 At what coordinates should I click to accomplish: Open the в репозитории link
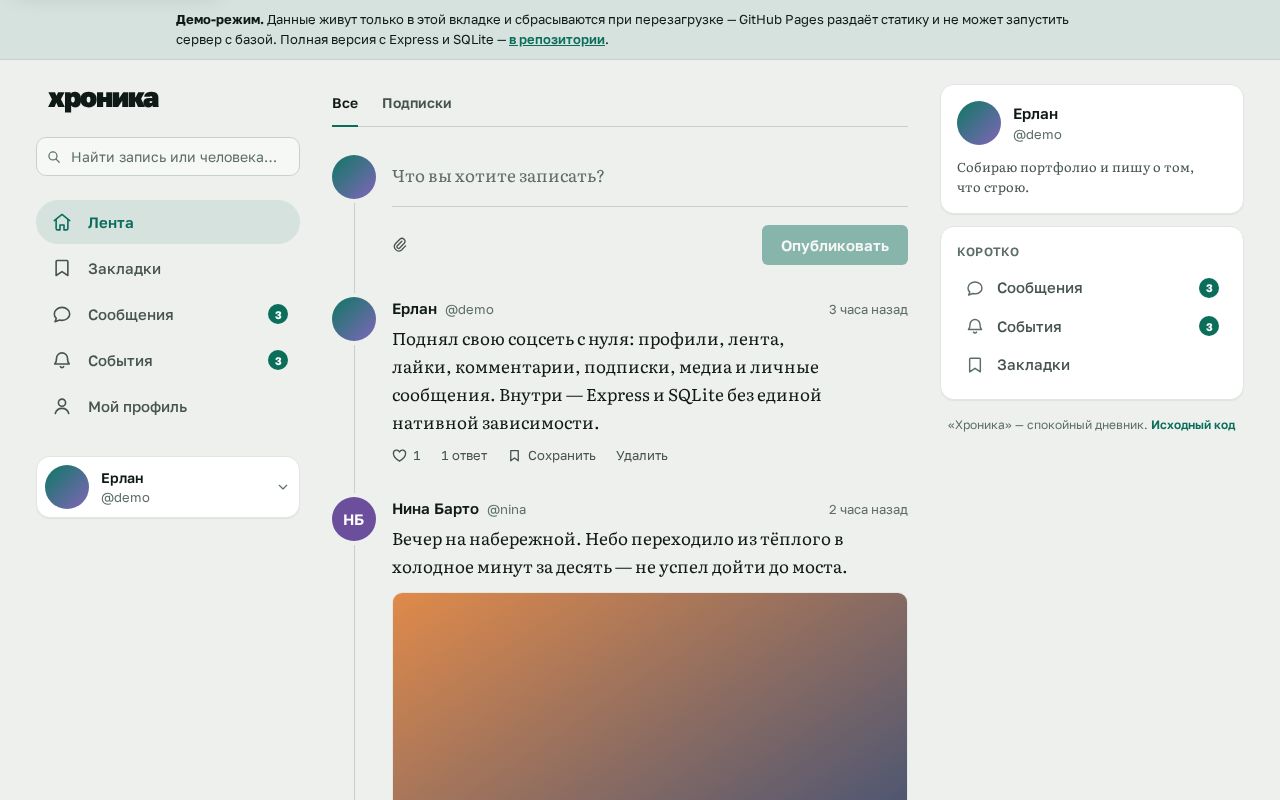tap(557, 40)
